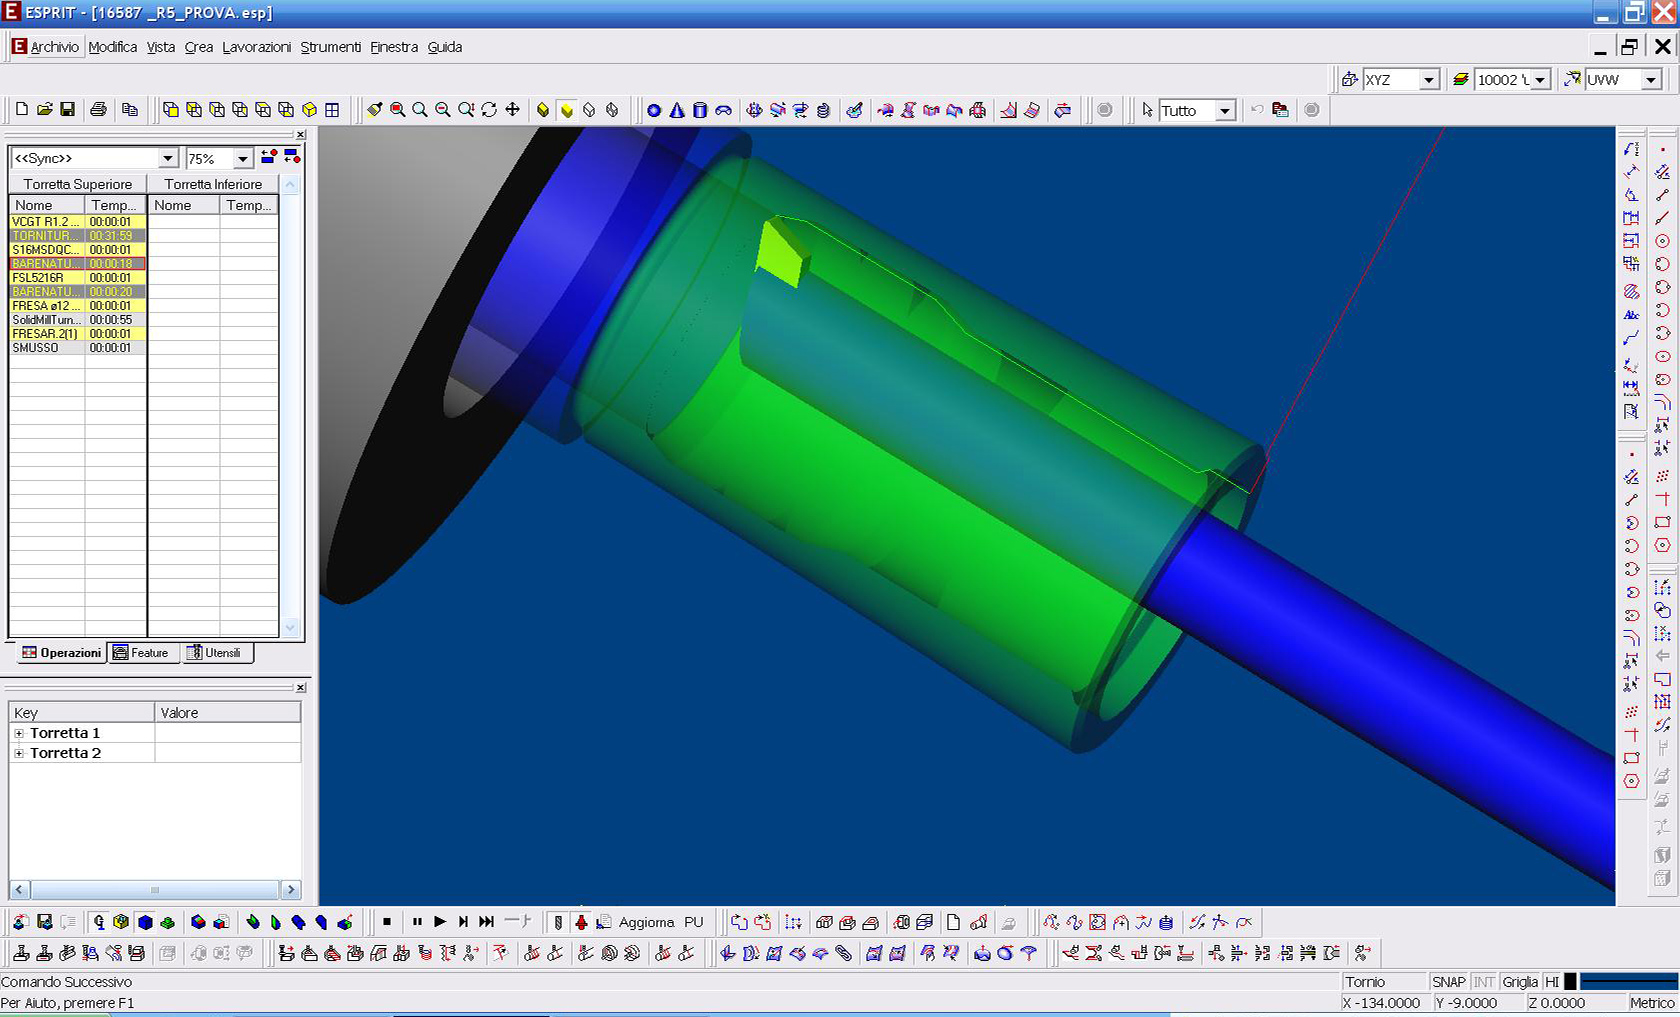The image size is (1680, 1017).
Task: Click the Print icon in toolbar
Action: pos(98,110)
